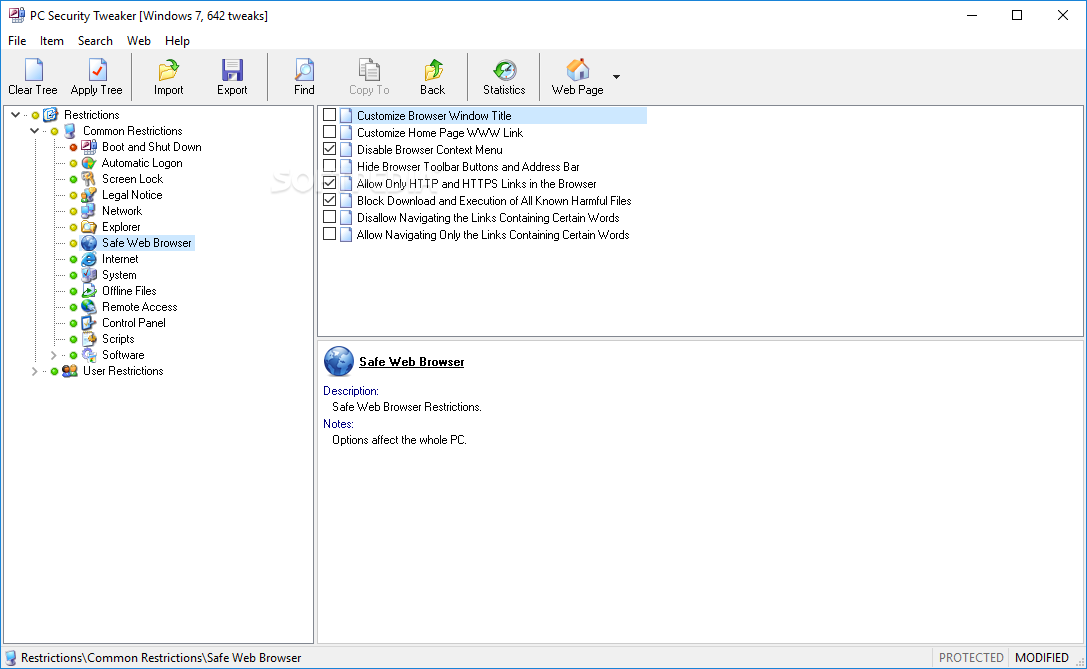Select the Remote Access tree icon
This screenshot has height=669, width=1087.
coord(89,306)
